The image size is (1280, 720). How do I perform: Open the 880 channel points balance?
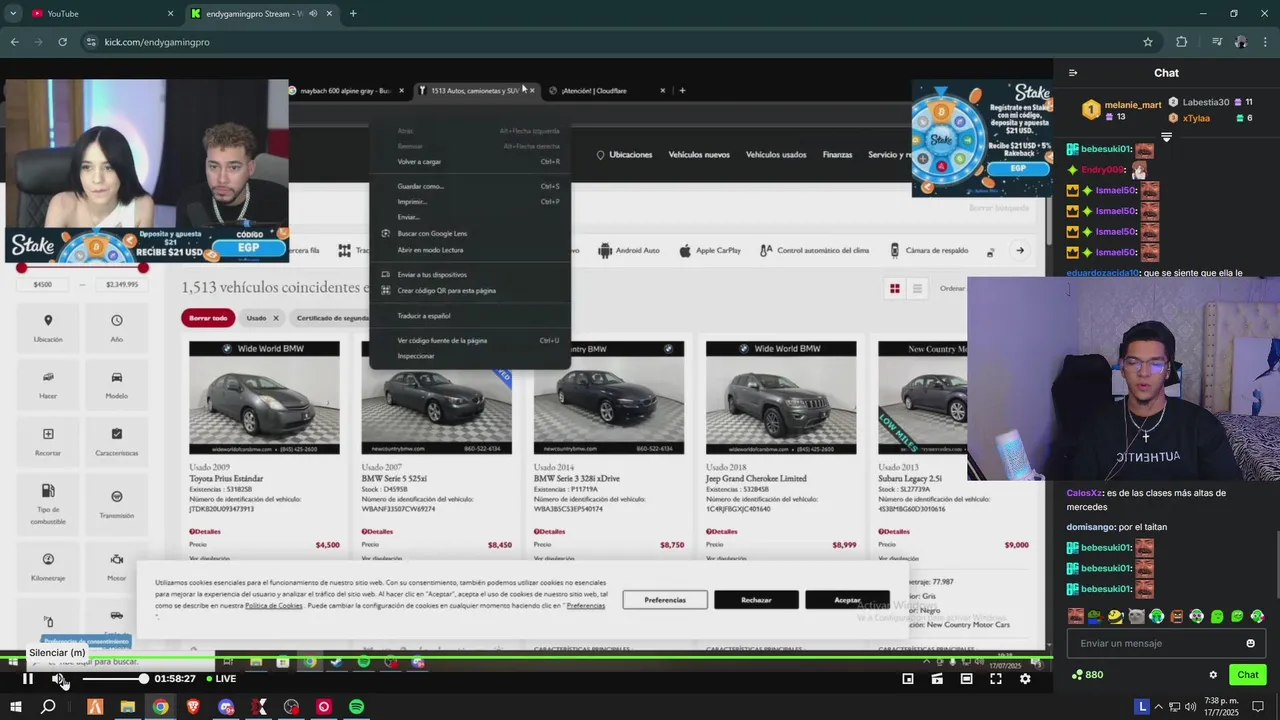[1087, 675]
